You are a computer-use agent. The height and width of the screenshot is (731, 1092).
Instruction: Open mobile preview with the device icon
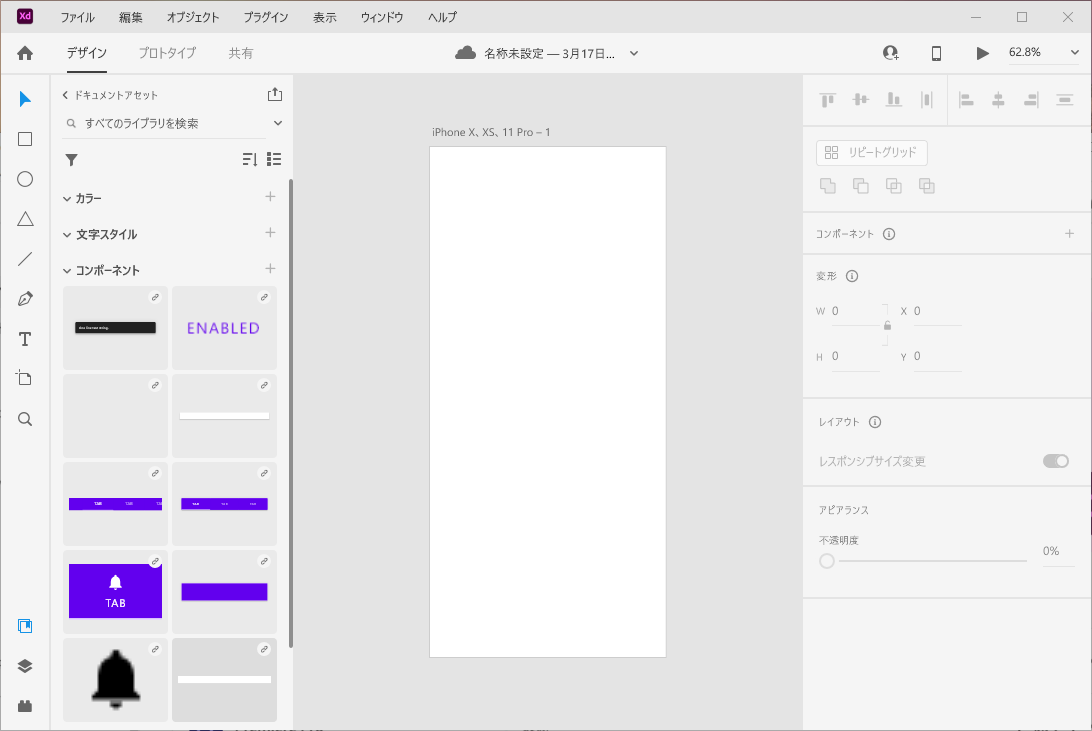pos(936,53)
